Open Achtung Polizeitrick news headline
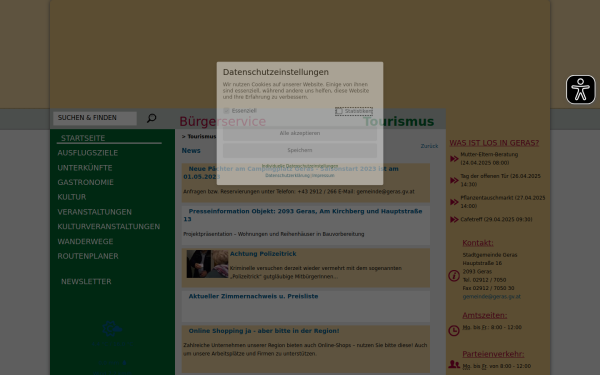The height and width of the screenshot is (375, 600). 263,254
